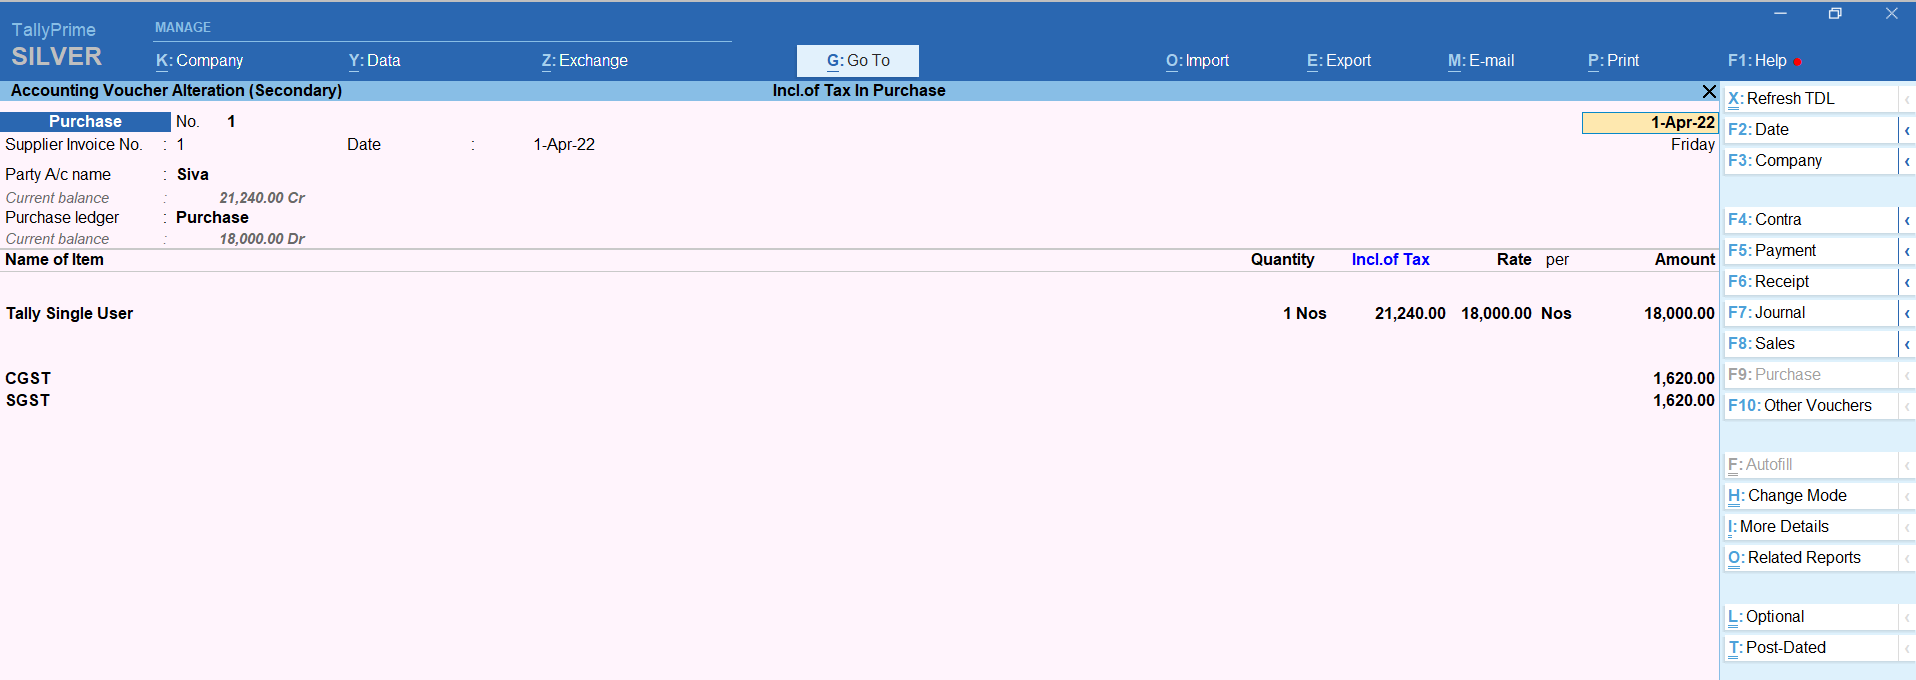Expand chevron beside F6: Receipt
The width and height of the screenshot is (1916, 680).
point(1907,282)
